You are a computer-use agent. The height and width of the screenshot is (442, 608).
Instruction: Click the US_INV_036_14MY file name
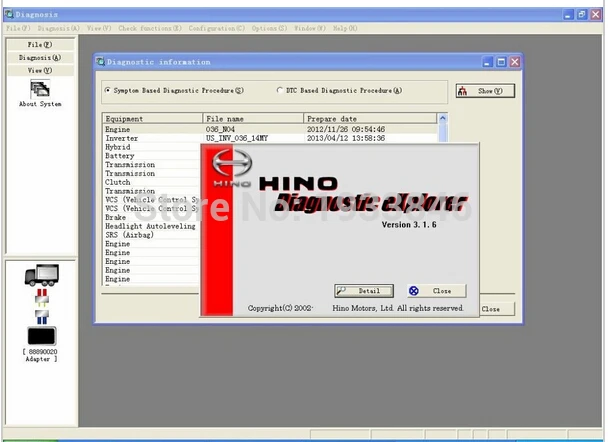point(237,138)
